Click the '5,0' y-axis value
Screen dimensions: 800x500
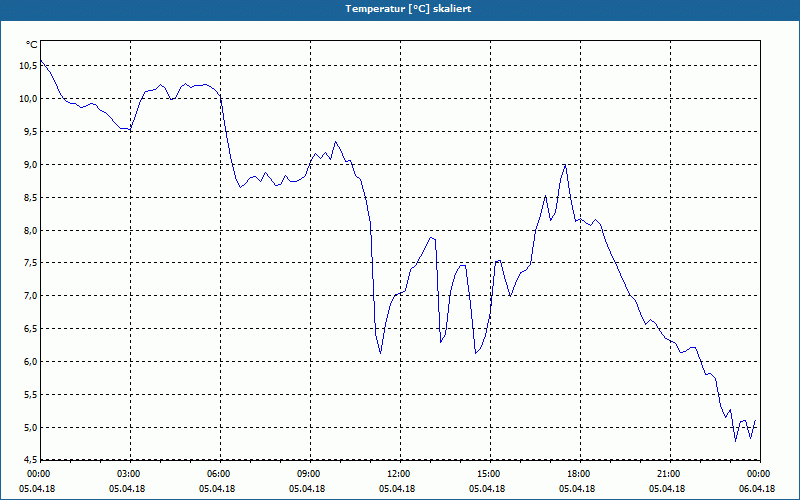(x=30, y=428)
